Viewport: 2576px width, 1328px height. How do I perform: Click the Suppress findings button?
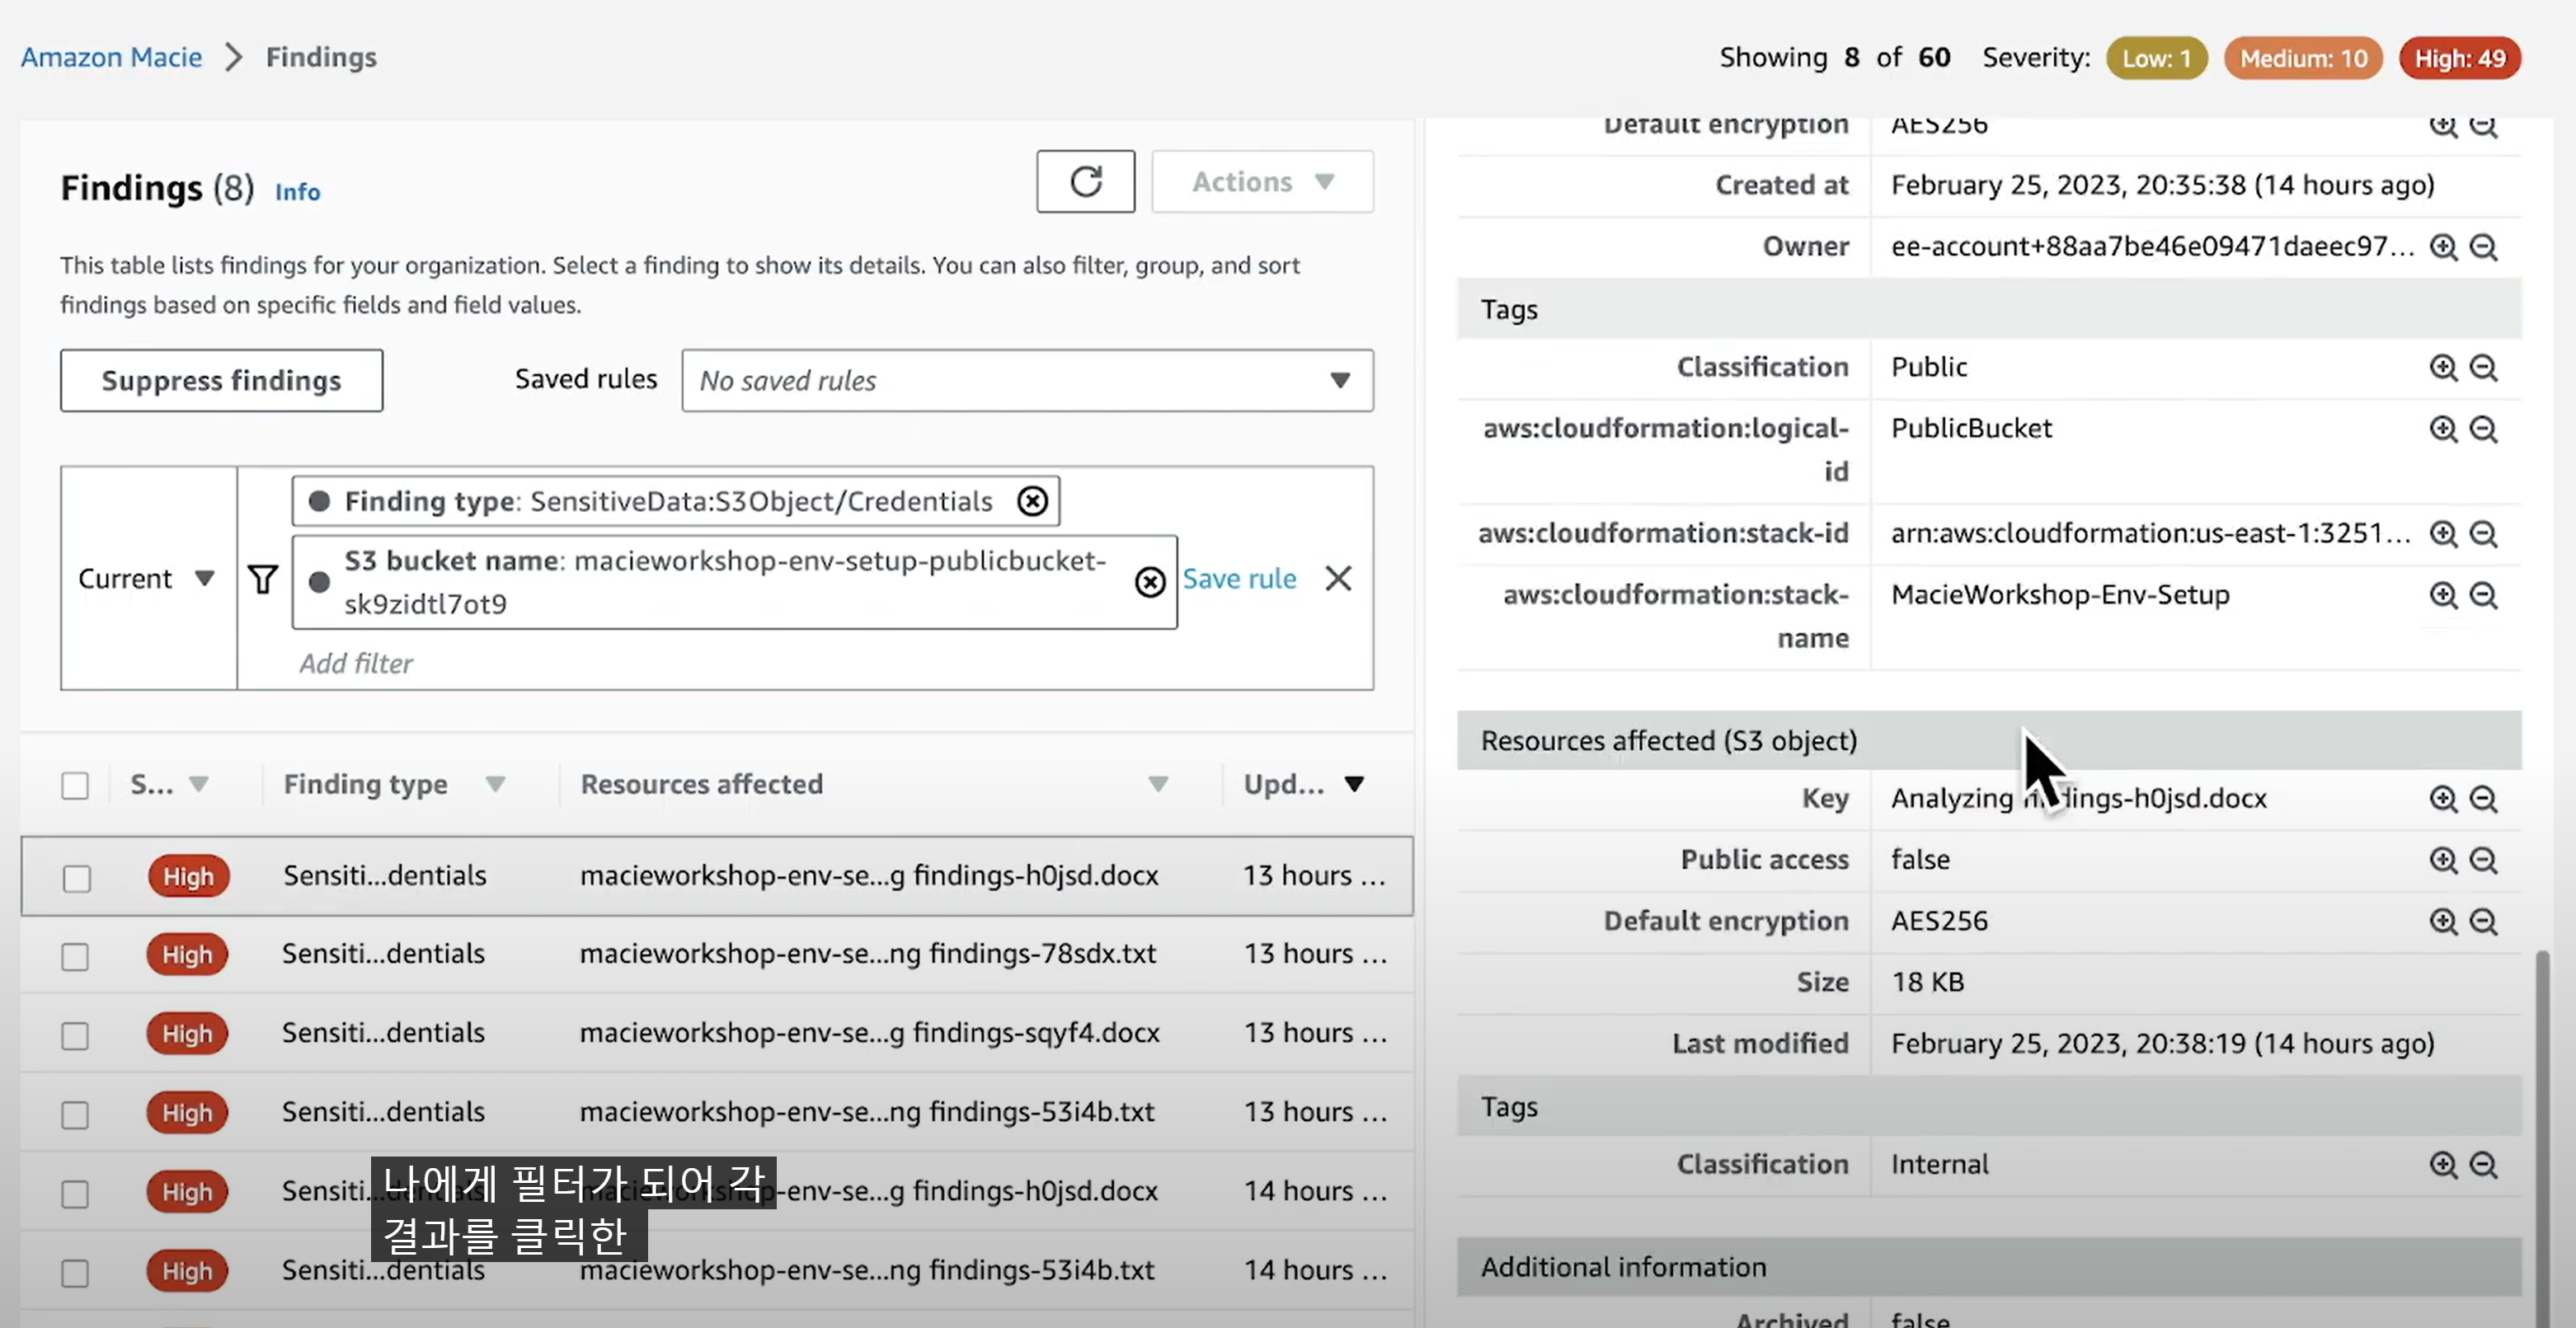click(x=221, y=380)
